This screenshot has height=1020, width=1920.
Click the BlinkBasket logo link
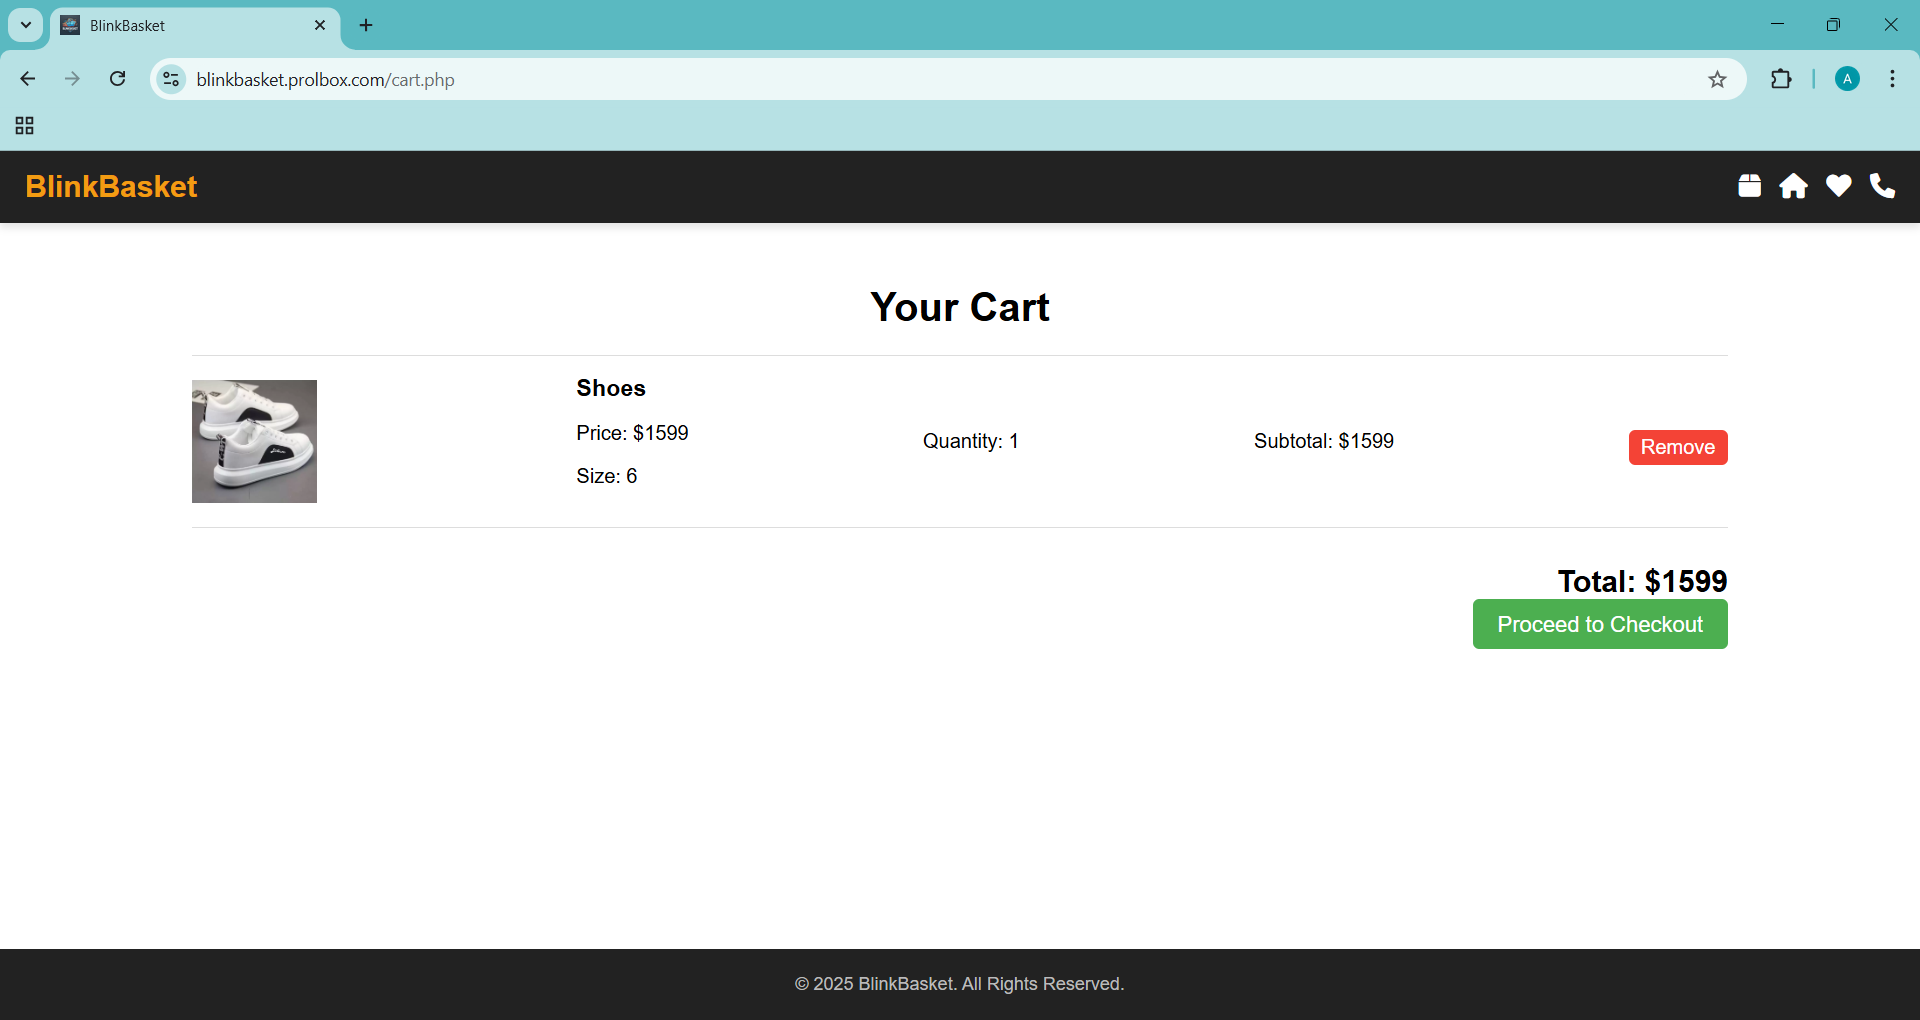(x=111, y=187)
